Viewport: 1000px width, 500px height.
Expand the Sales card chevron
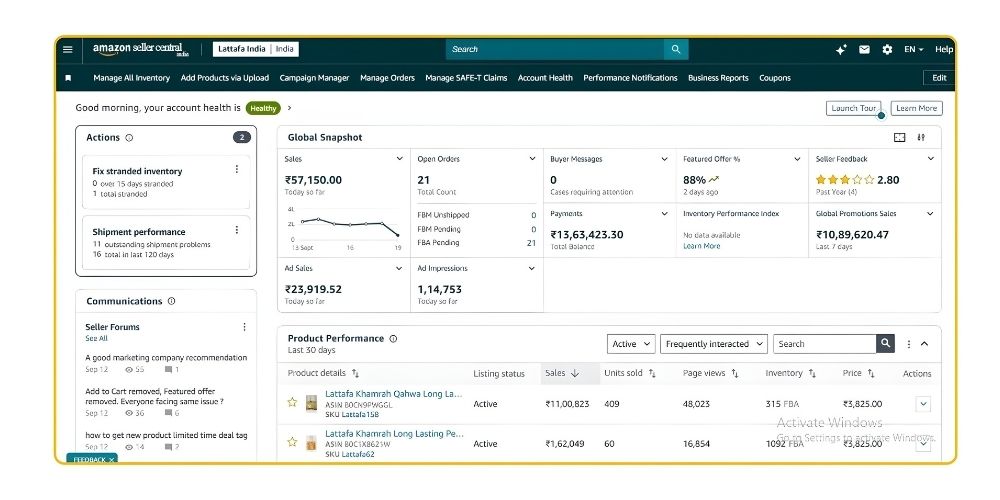click(x=399, y=159)
